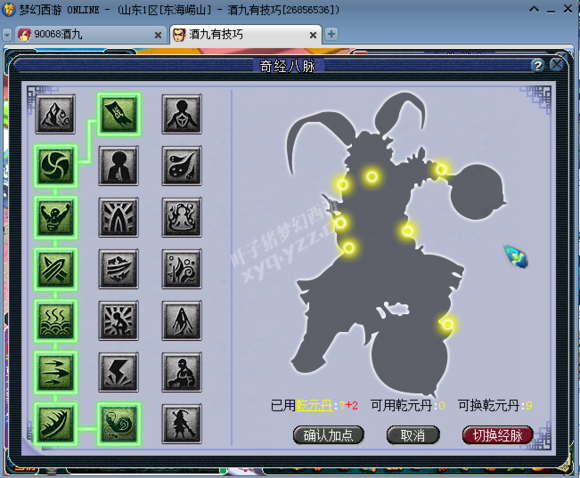Close the 奇经八脉 panel

tap(557, 65)
